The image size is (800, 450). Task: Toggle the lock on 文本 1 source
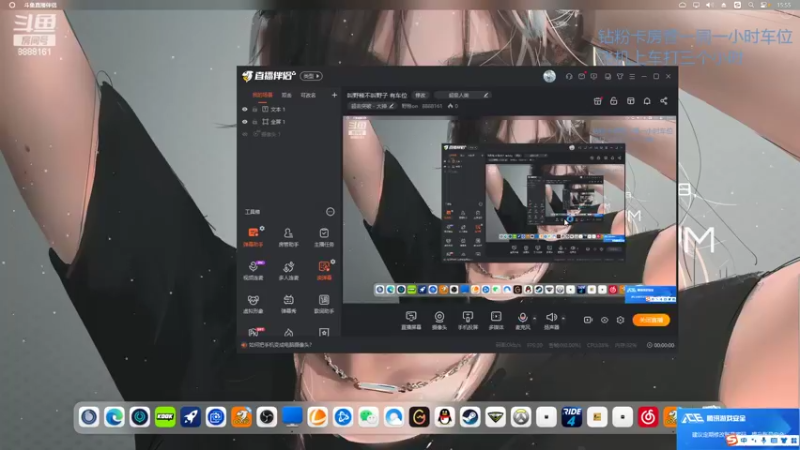click(x=255, y=109)
